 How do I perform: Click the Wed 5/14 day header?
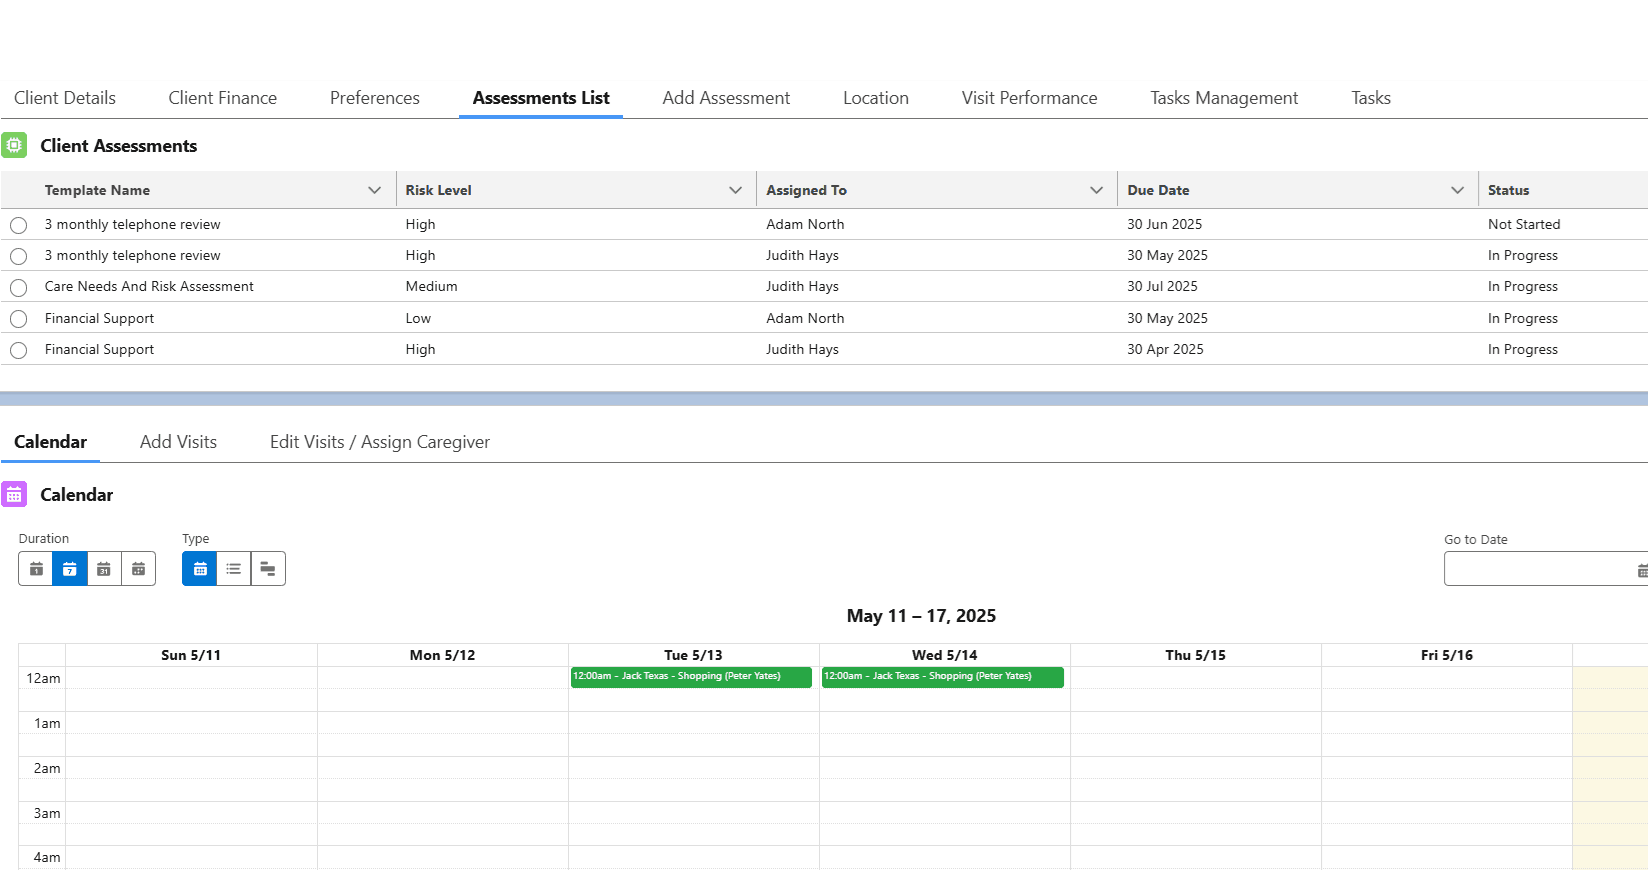click(944, 655)
